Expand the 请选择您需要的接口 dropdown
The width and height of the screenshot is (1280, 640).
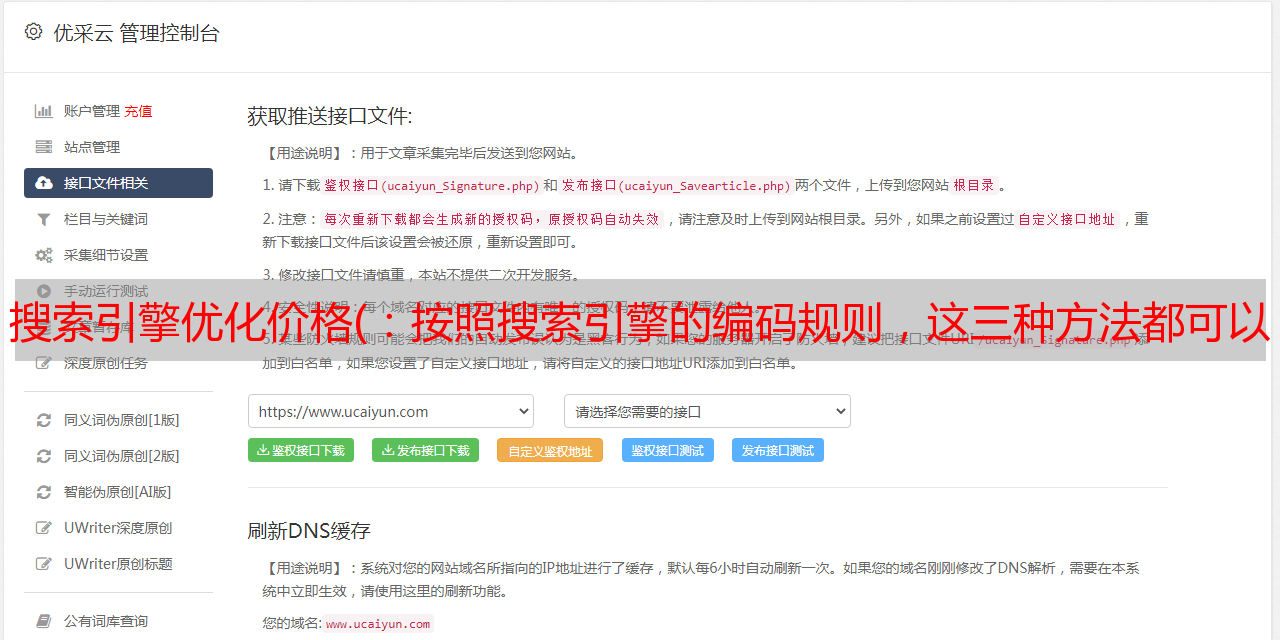pyautogui.click(x=707, y=411)
